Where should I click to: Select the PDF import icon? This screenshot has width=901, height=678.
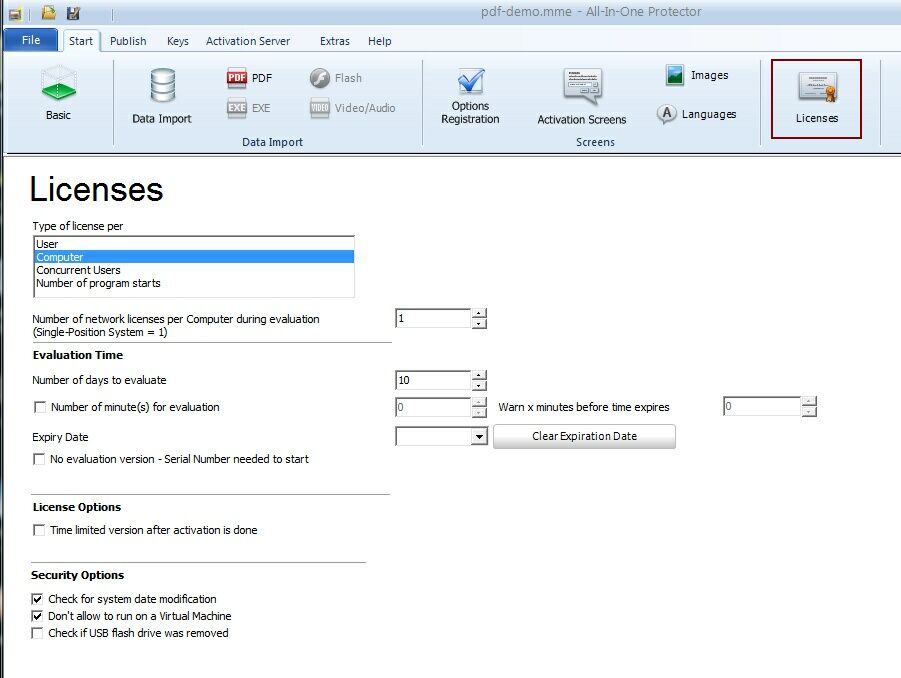pyautogui.click(x=237, y=78)
